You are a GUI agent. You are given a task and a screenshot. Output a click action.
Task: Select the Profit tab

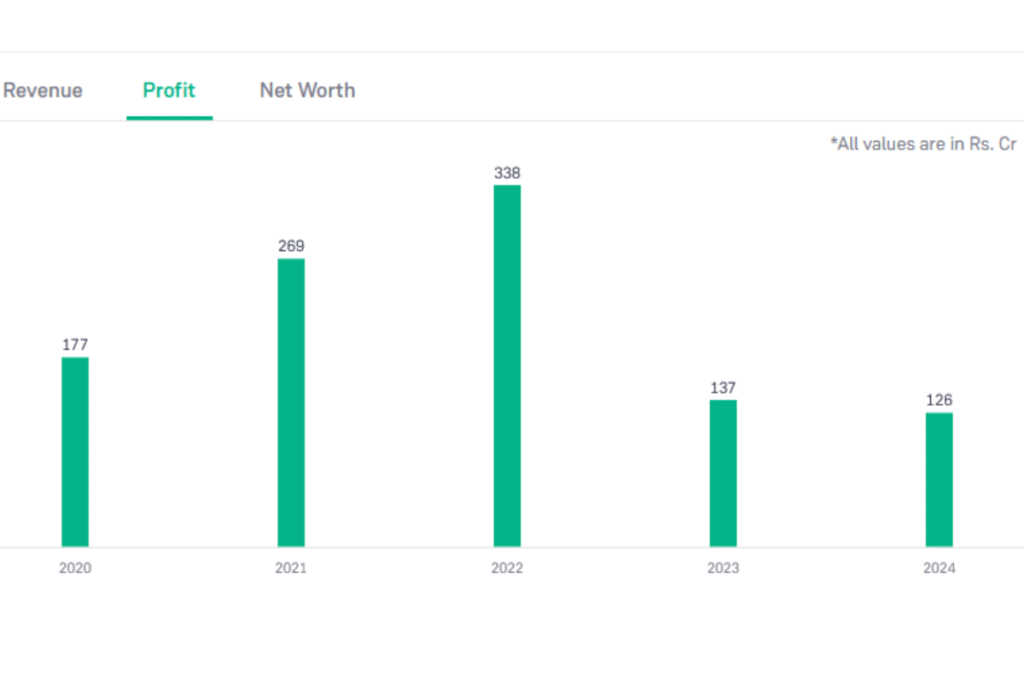tap(169, 90)
